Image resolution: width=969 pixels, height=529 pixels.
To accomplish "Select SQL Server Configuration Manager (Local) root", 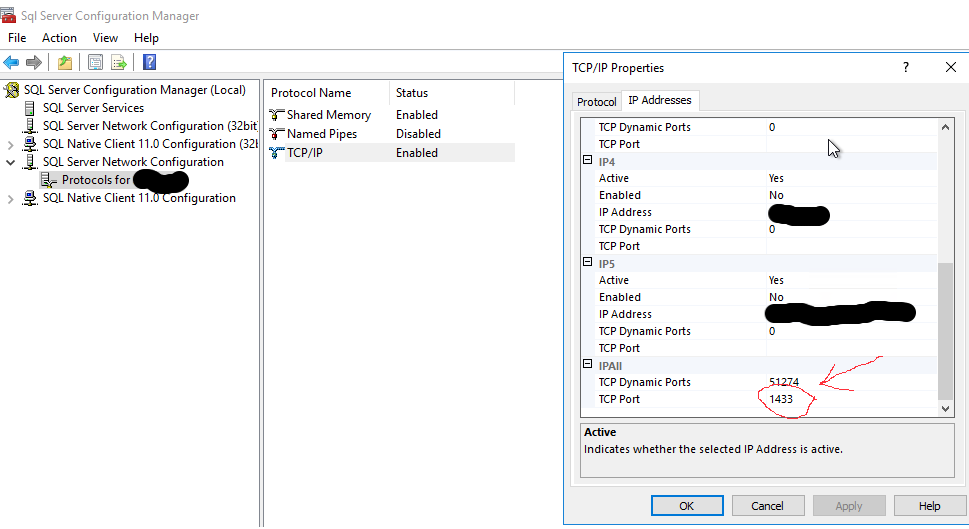I will [135, 90].
